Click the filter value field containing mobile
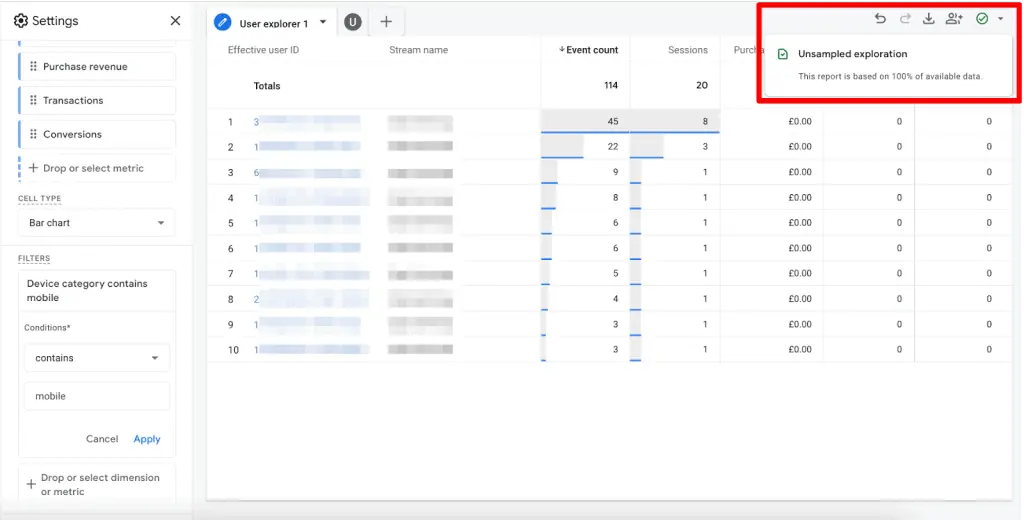This screenshot has width=1024, height=520. point(96,396)
